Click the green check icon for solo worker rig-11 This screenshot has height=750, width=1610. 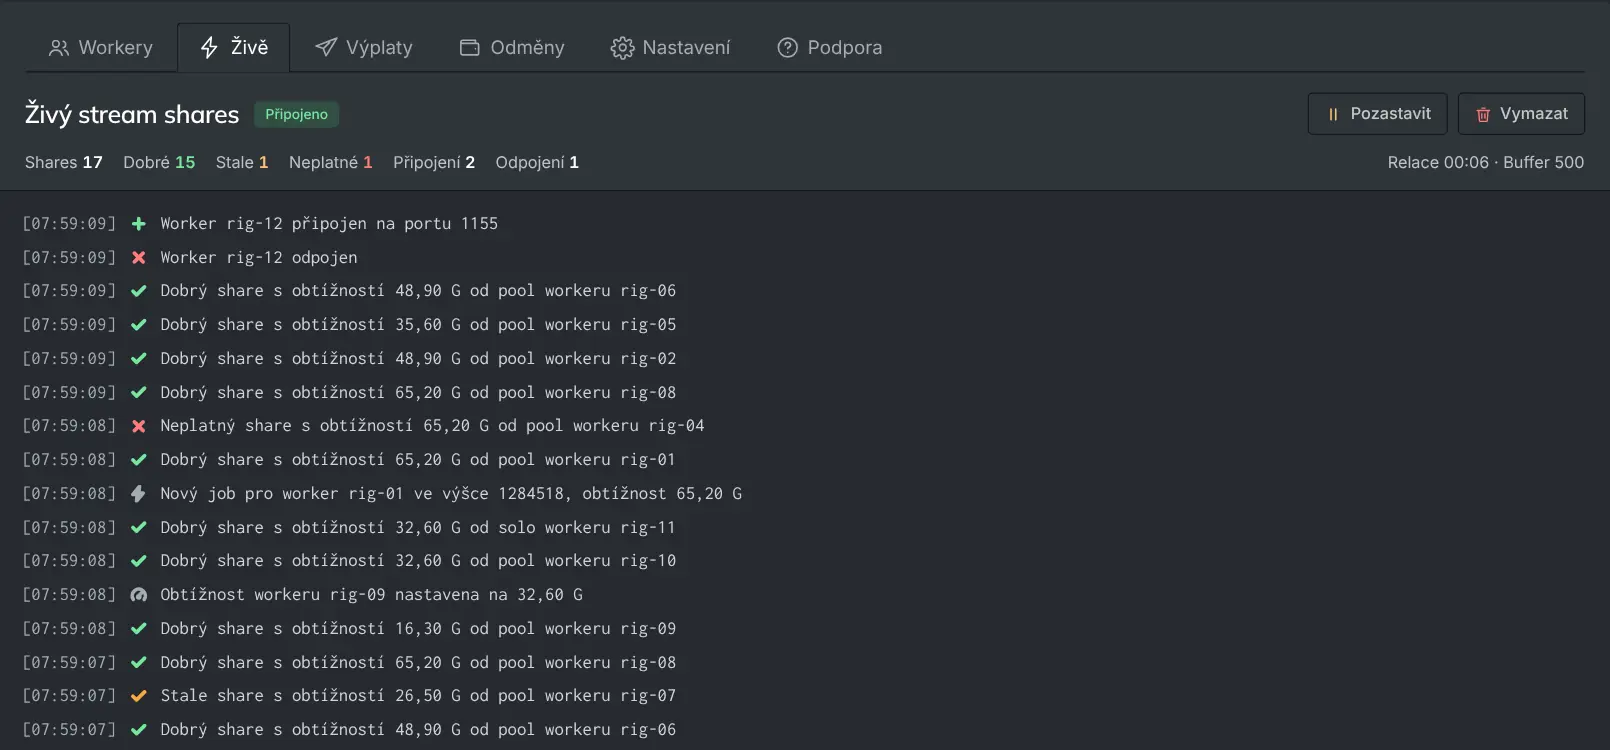click(x=139, y=528)
